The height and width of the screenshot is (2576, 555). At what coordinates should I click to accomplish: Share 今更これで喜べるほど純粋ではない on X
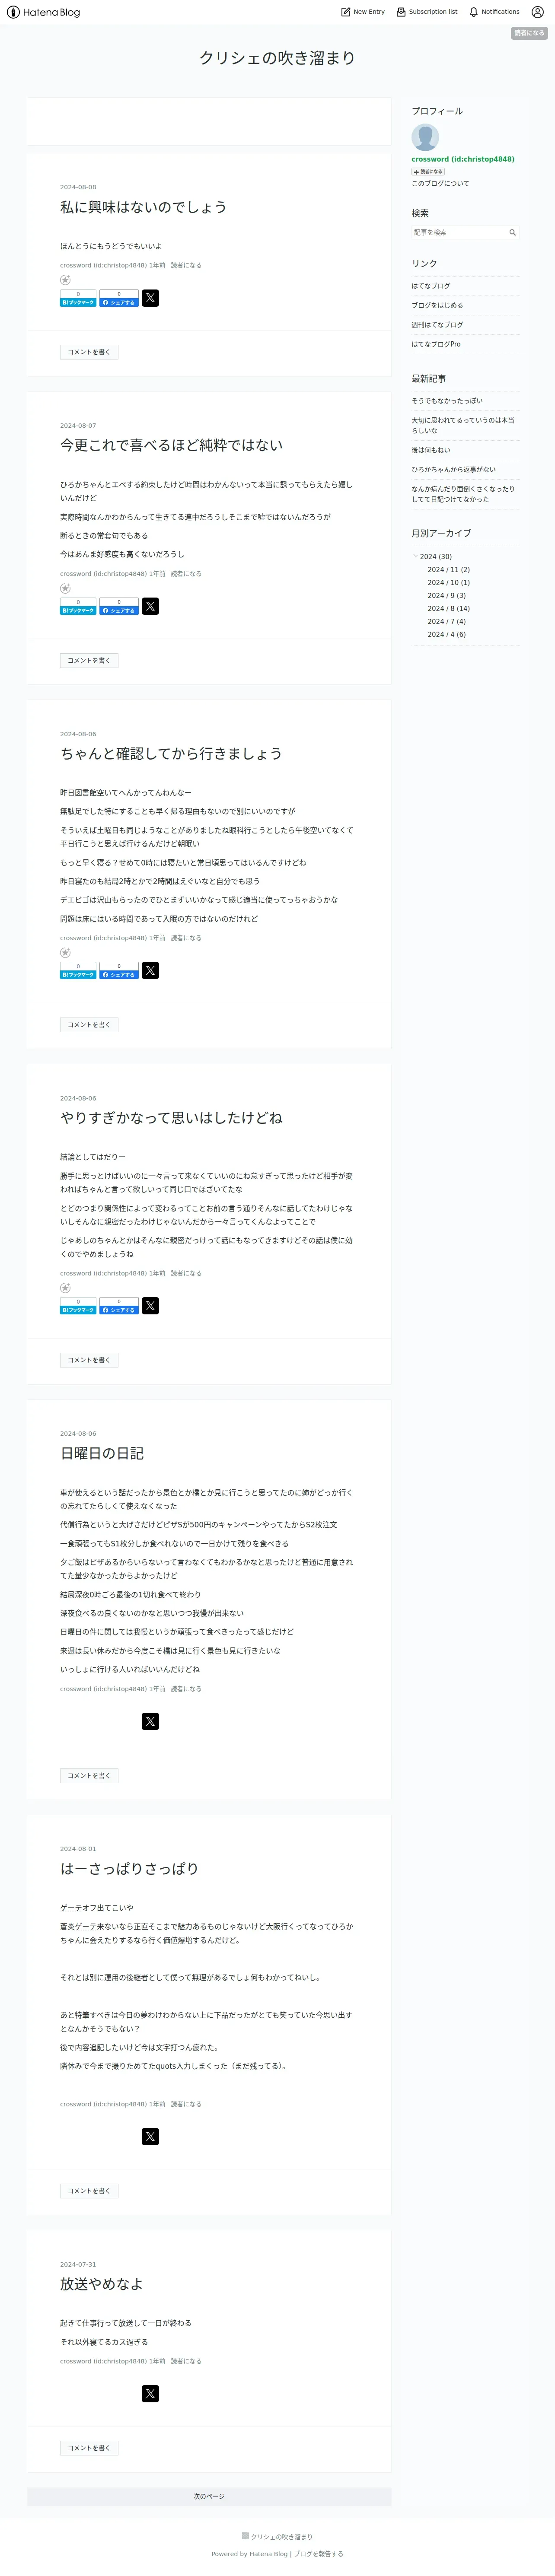[x=150, y=606]
